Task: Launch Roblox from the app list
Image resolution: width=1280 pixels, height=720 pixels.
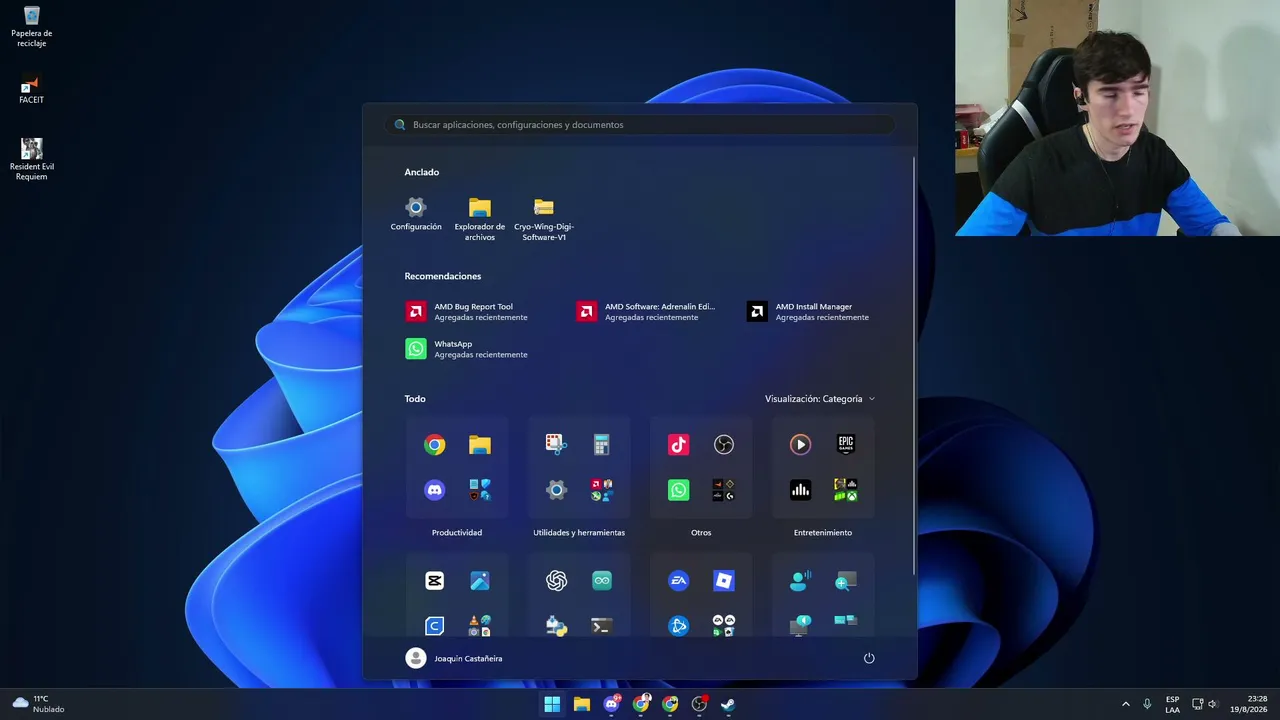Action: [x=724, y=581]
